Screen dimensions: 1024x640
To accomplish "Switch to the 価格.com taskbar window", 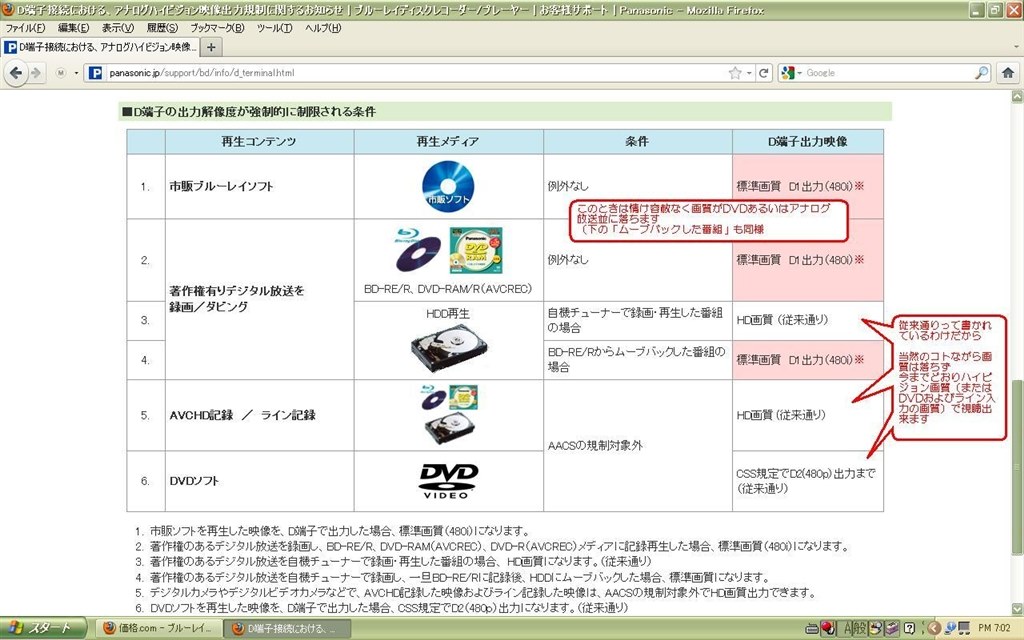I will coord(159,628).
